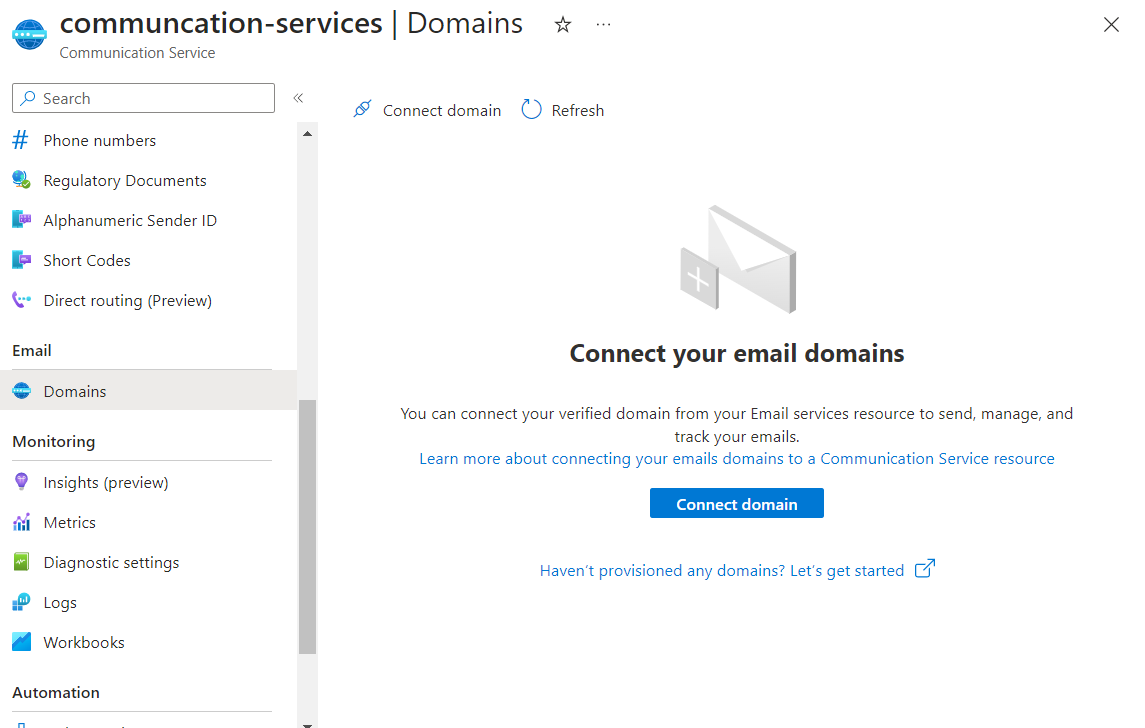The width and height of the screenshot is (1145, 728).
Task: Click the Automation section heading
Action: 56,692
